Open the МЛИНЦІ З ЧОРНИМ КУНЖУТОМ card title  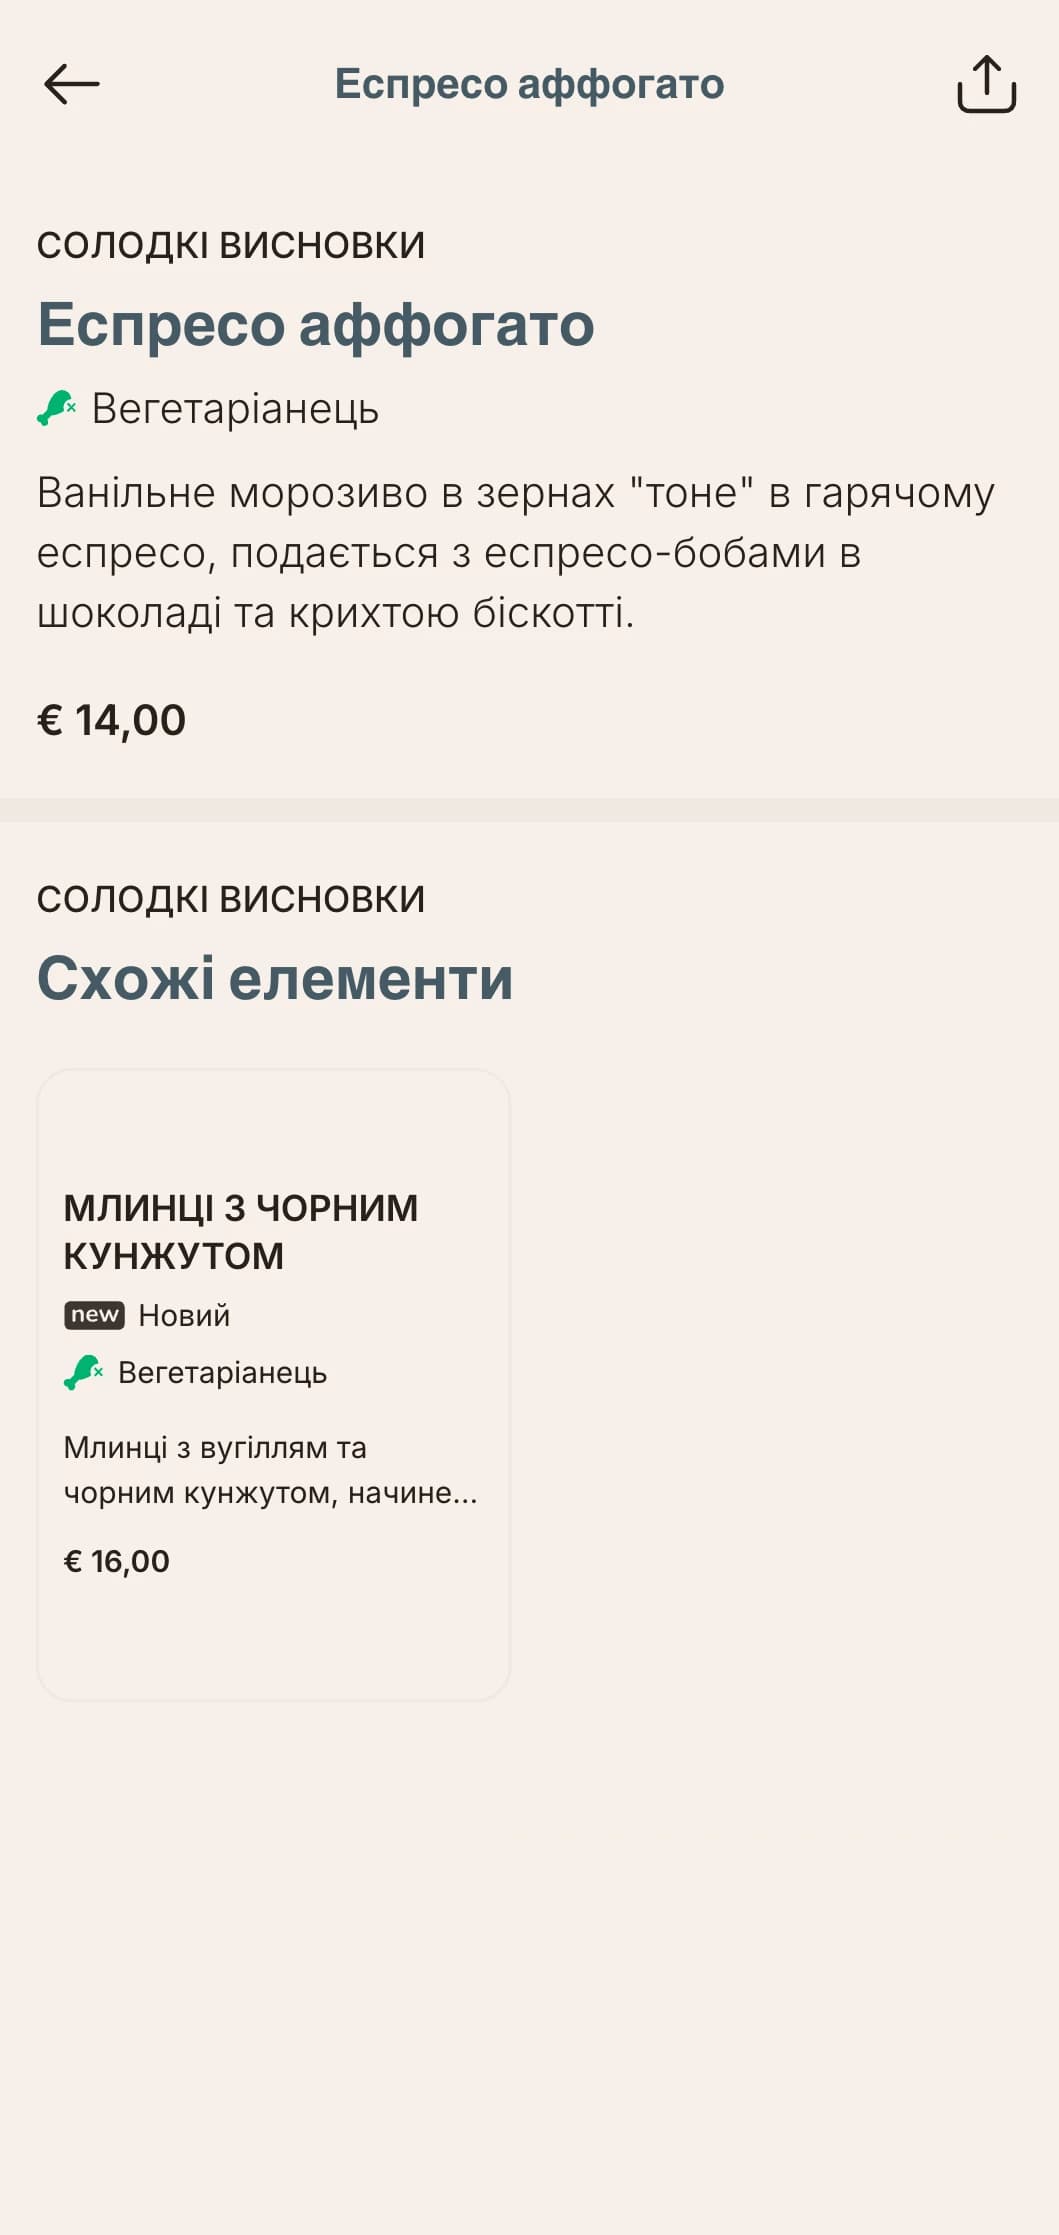241,1231
